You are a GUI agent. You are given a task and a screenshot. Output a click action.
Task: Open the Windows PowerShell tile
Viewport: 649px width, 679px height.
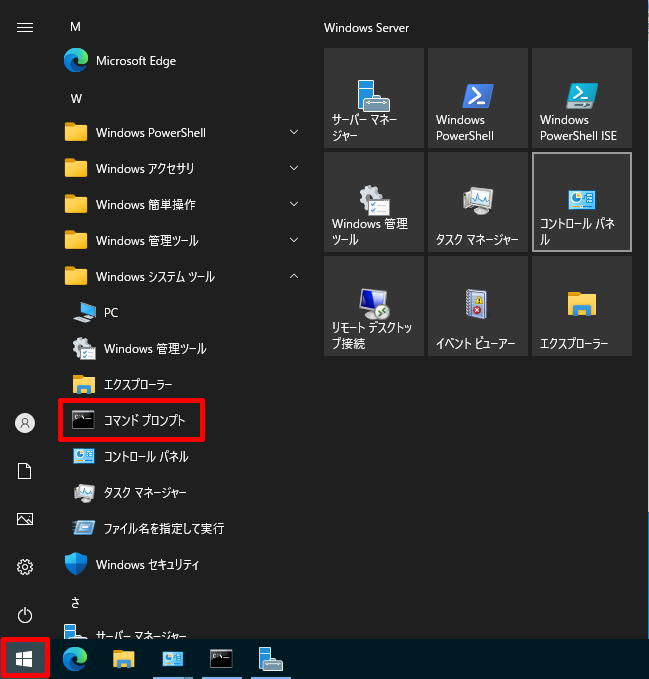point(478,98)
